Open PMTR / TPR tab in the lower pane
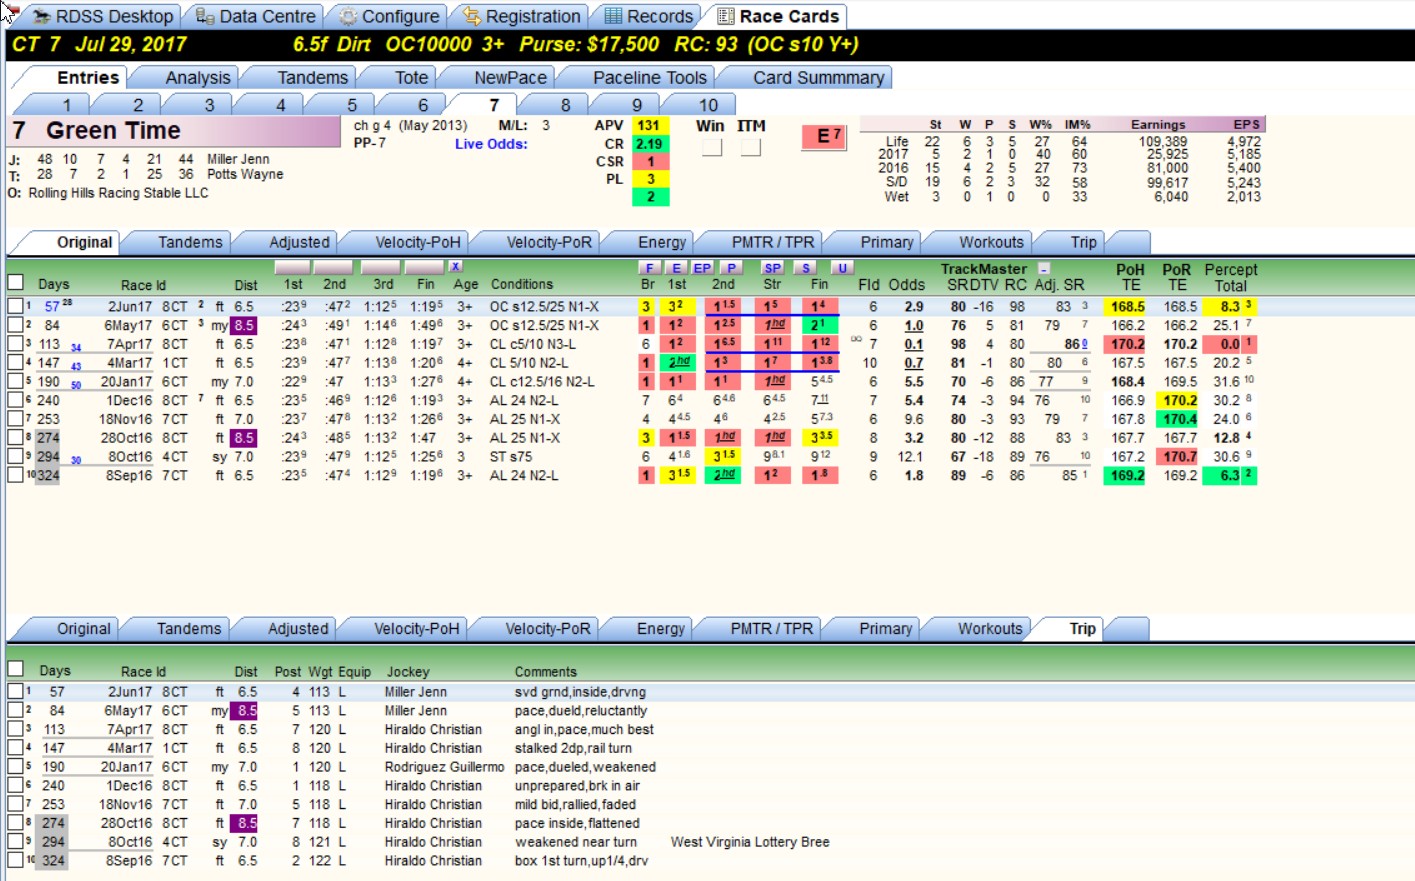 coord(771,629)
